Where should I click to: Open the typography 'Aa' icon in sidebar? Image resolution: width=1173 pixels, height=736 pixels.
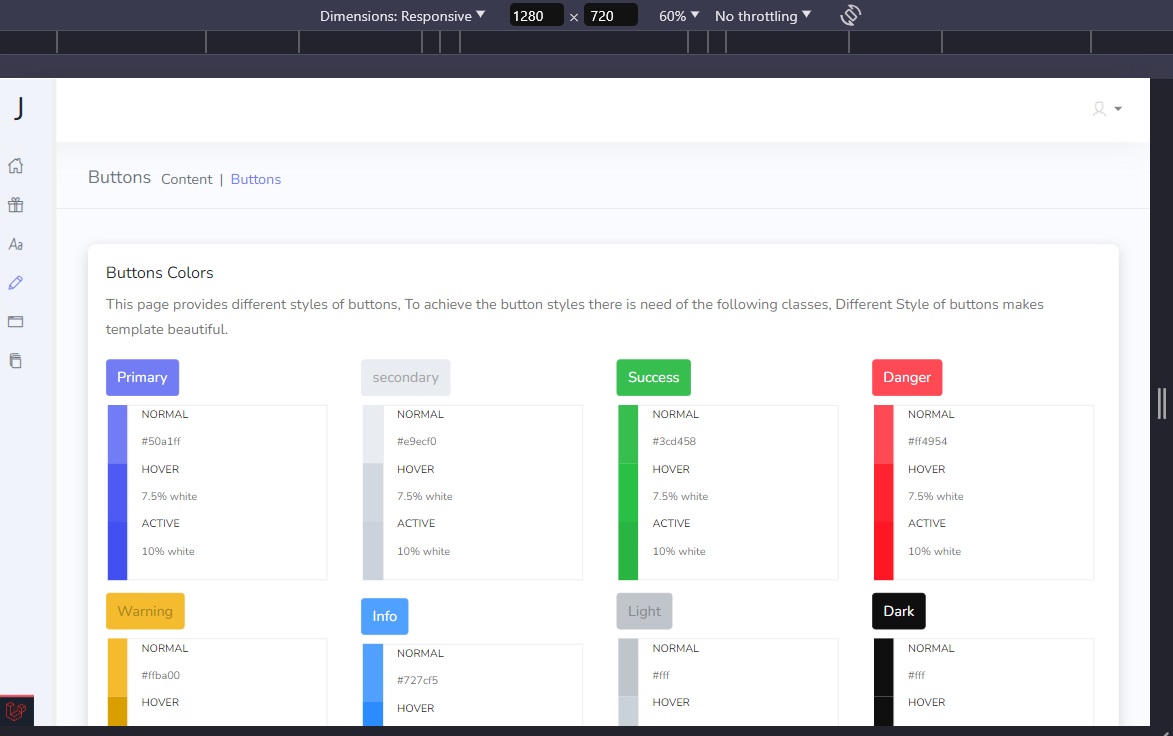pos(16,244)
